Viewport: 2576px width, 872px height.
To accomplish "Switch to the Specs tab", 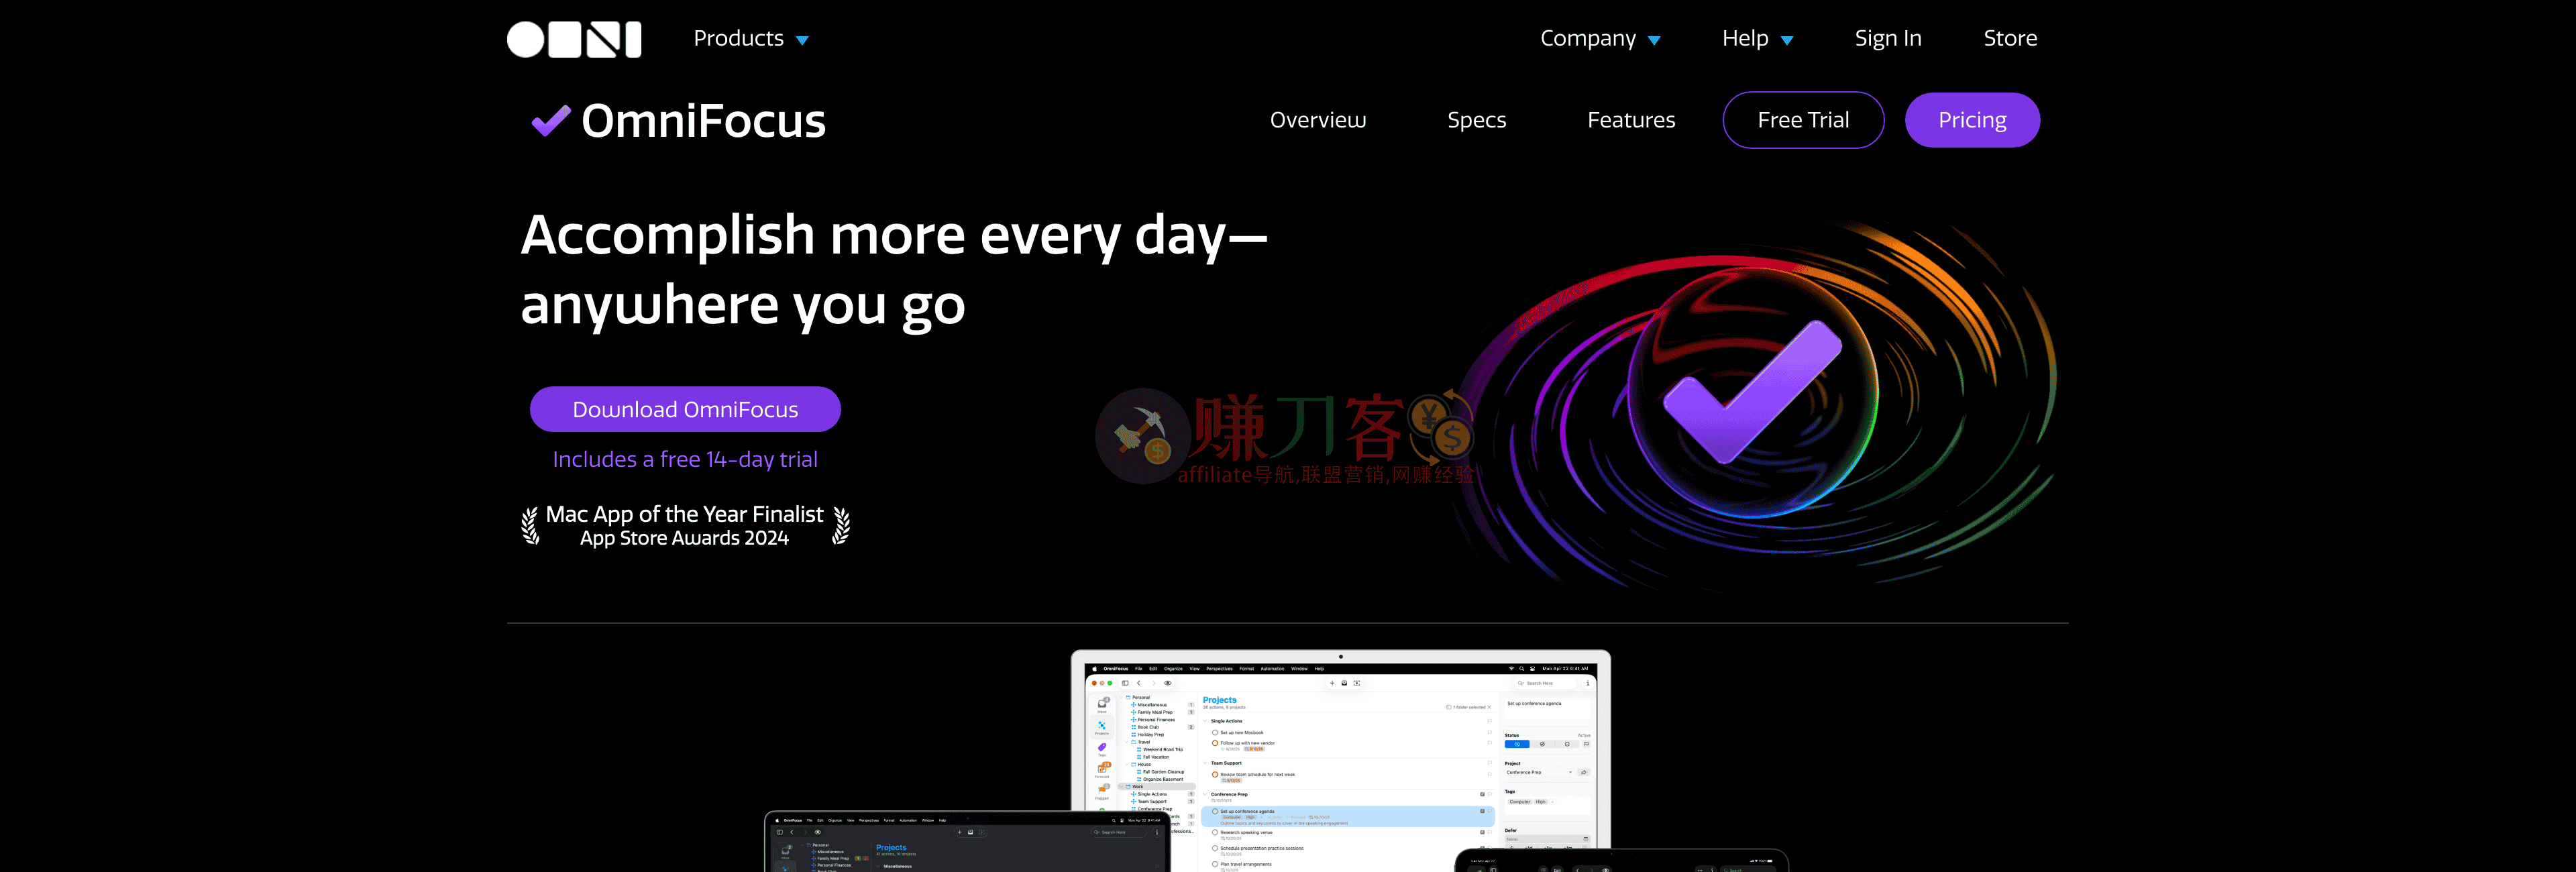I will [1477, 119].
